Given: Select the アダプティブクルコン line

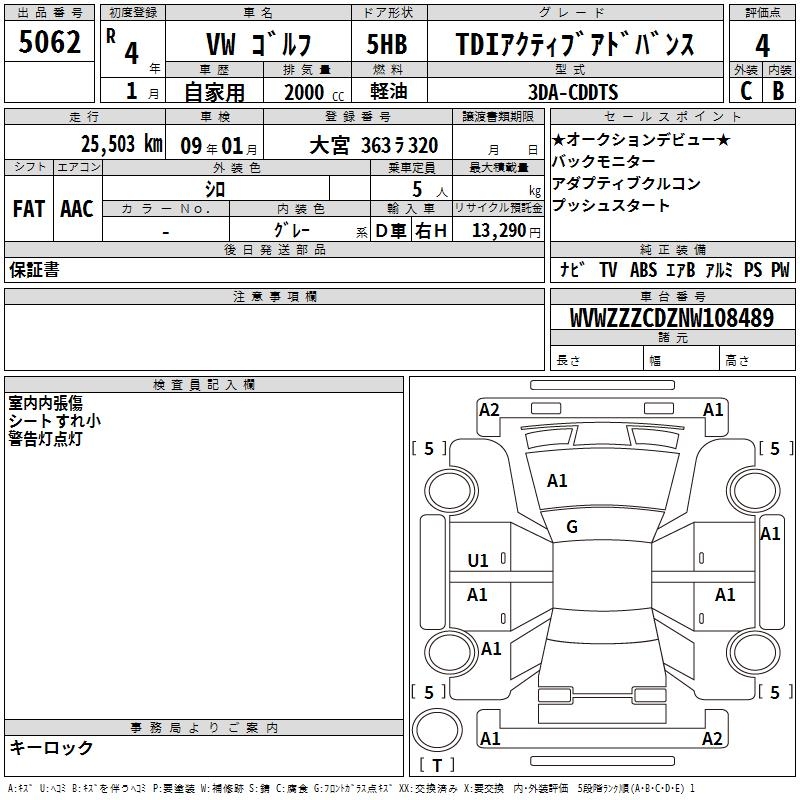Looking at the screenshot, I should coord(627,183).
